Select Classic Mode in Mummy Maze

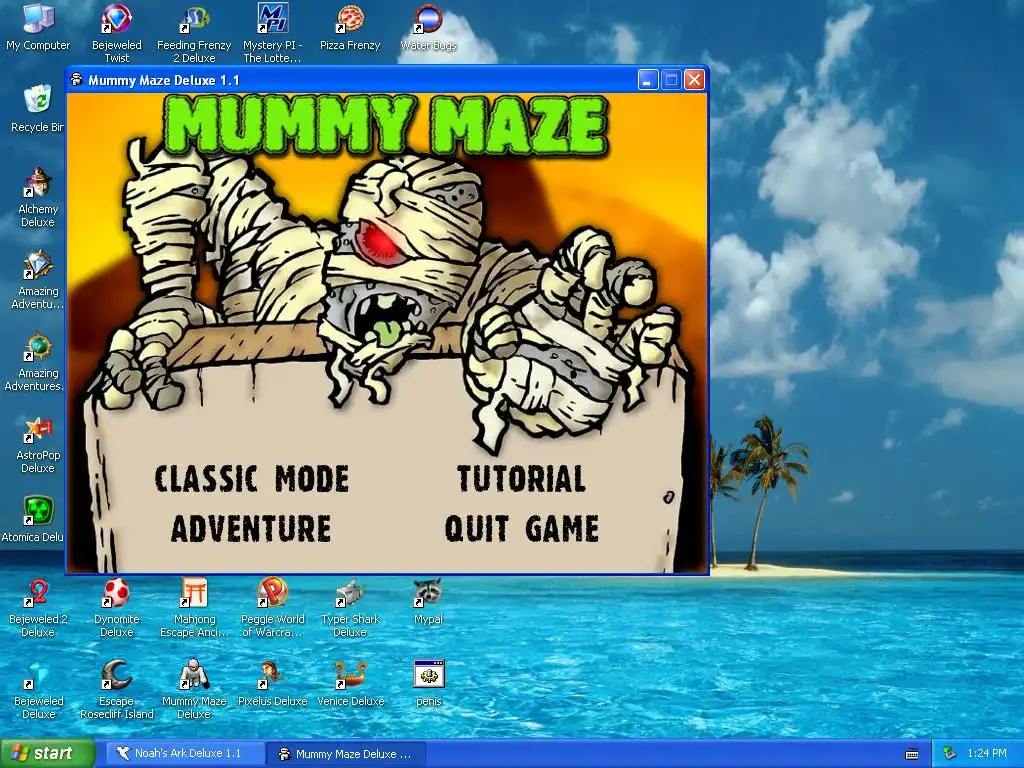tap(251, 479)
